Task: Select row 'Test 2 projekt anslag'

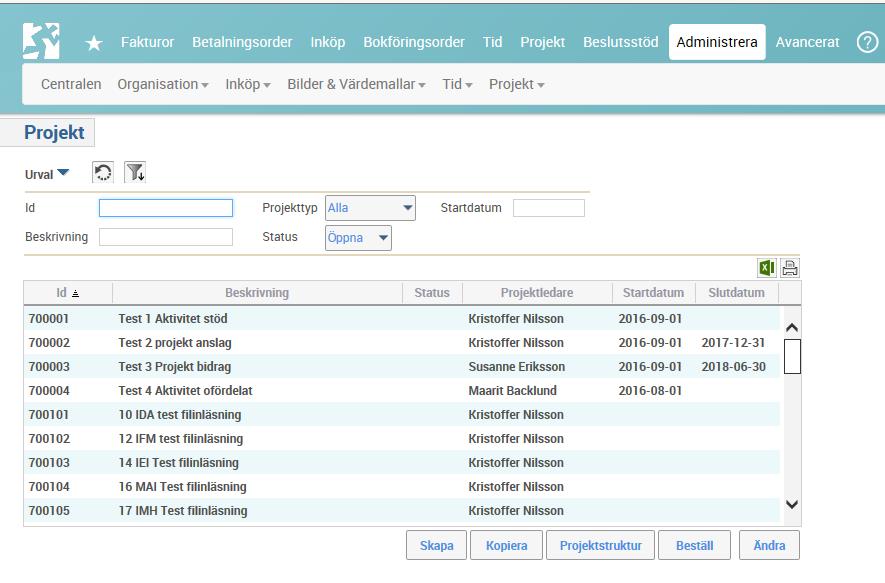Action: [x=402, y=343]
